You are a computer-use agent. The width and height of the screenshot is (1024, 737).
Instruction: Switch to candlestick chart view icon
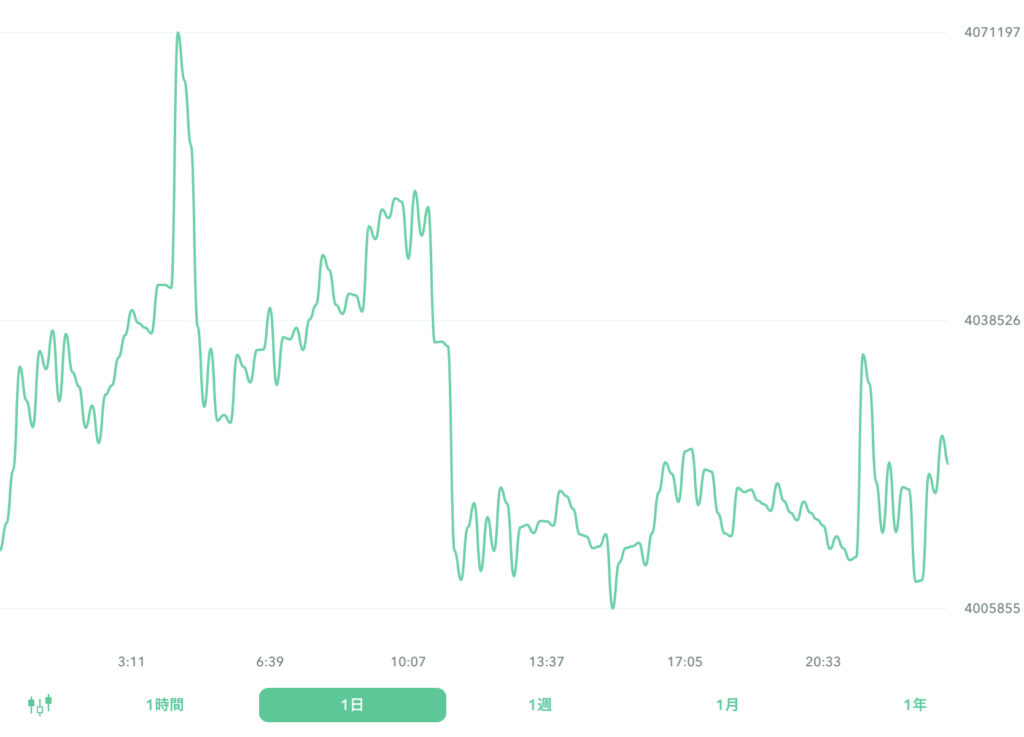click(39, 705)
